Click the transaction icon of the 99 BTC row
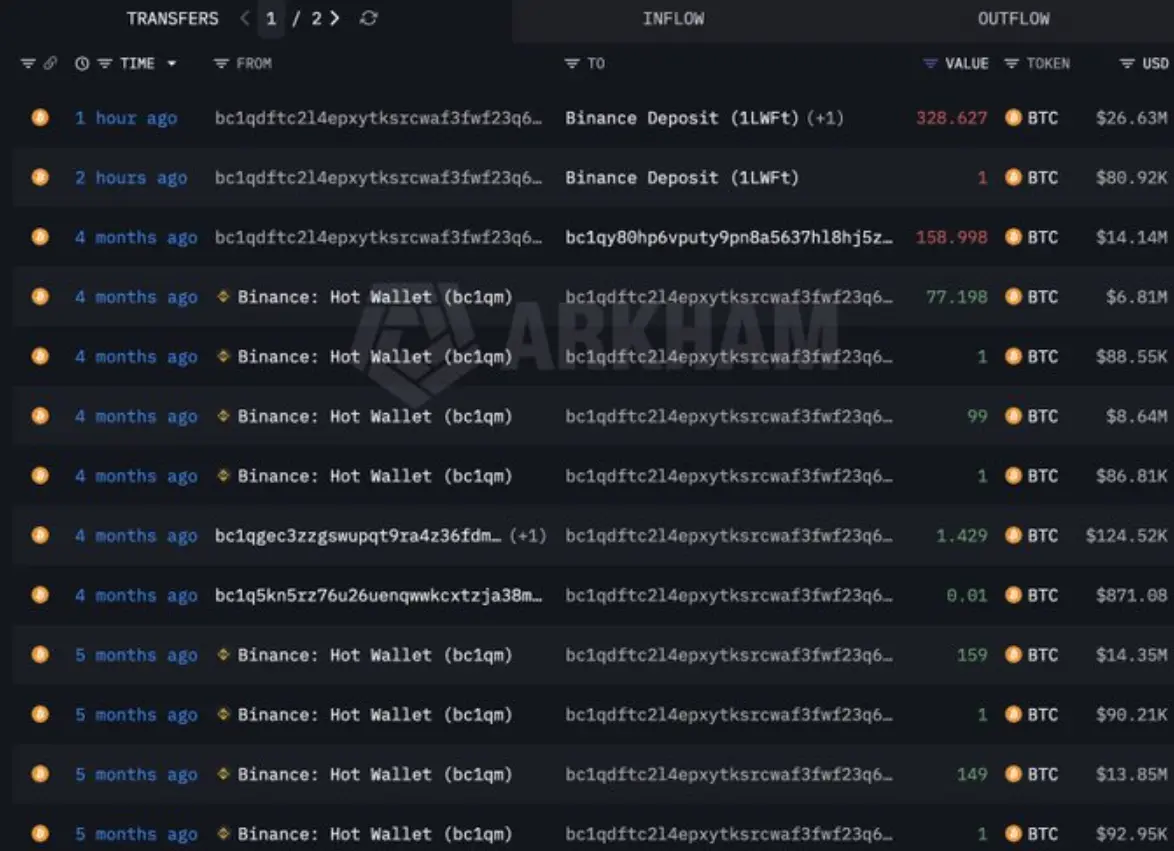Image resolution: width=1174 pixels, height=851 pixels. pos(40,416)
